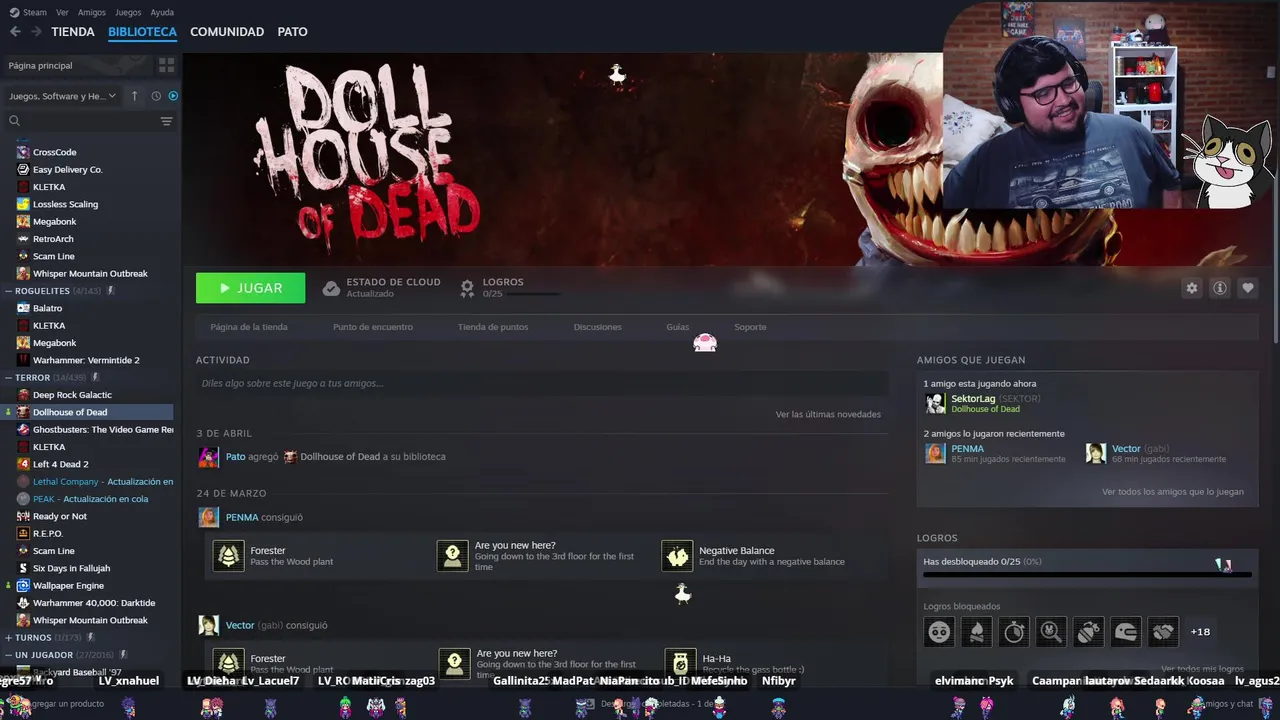Click the cloud status icon

(331, 288)
